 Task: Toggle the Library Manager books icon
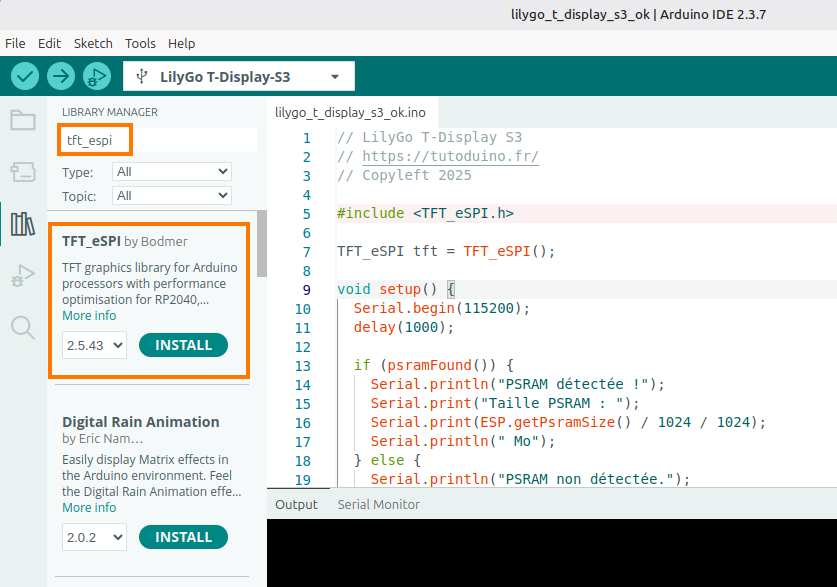coord(22,224)
